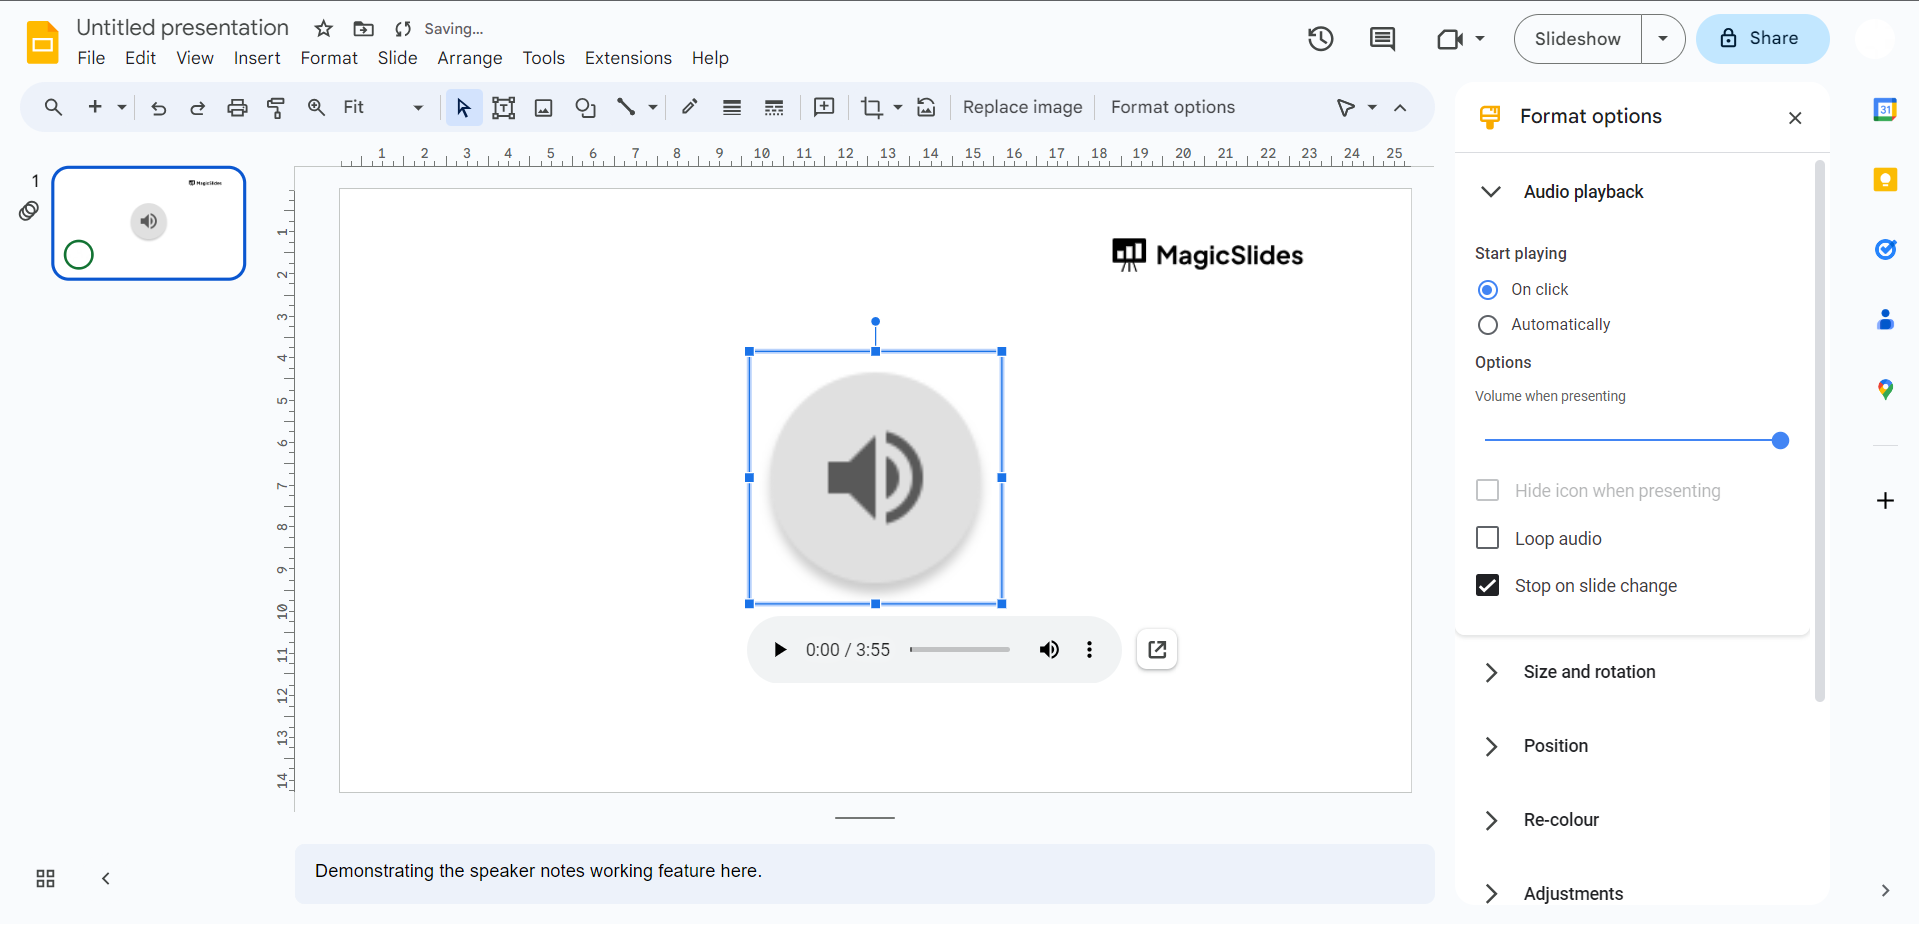Screen dimensions: 1919x925
Task: Select the text box tool
Action: coord(503,108)
